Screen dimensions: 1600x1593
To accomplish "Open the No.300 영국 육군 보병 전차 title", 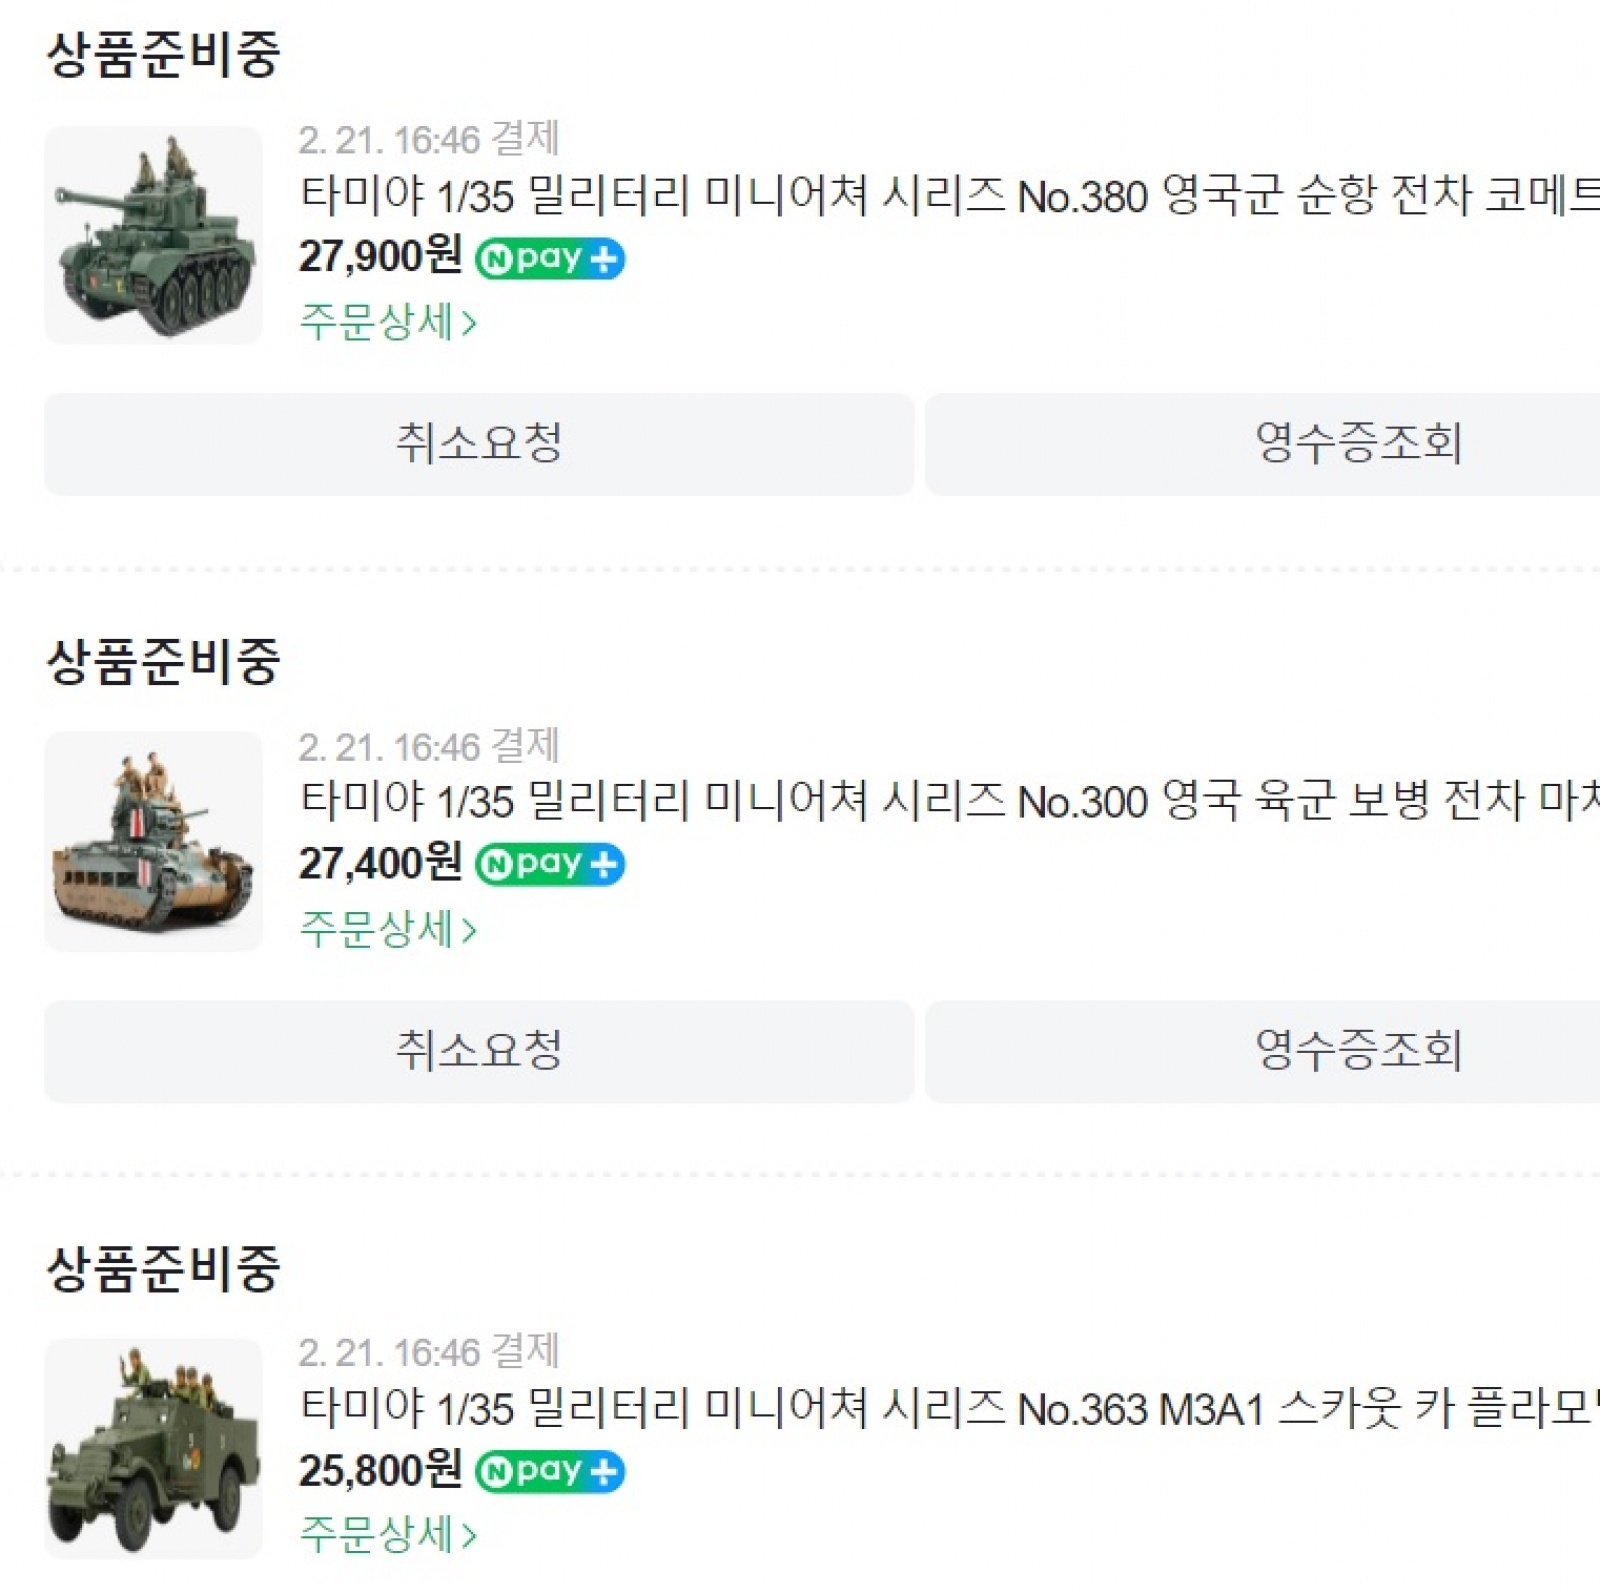I will point(950,802).
